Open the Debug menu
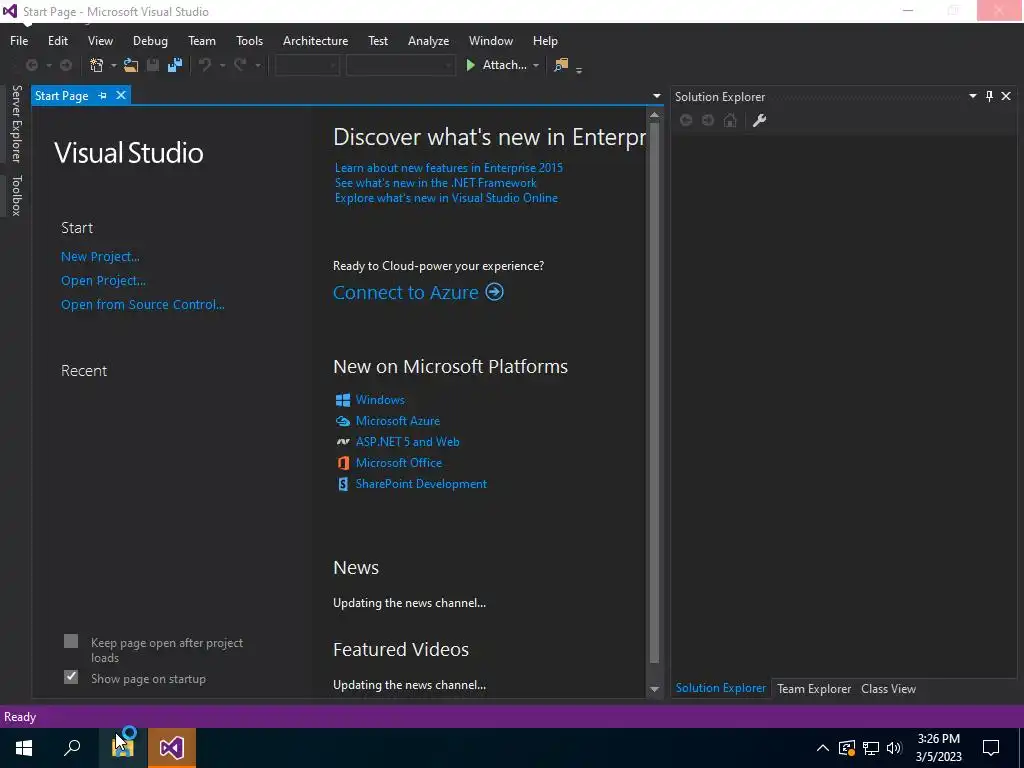Screen dimensions: 1024x768 pos(150,40)
